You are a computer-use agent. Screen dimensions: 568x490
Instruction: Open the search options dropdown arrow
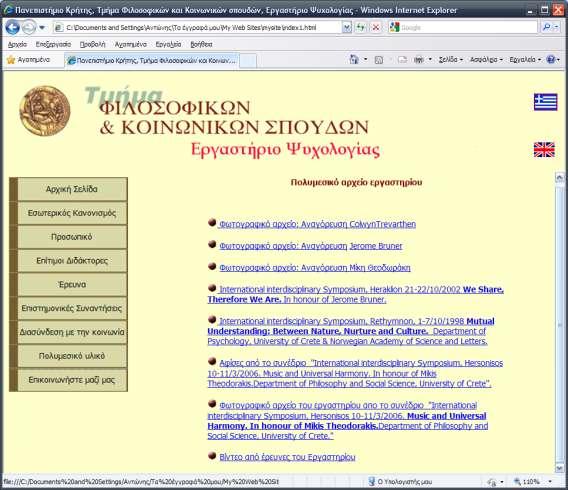click(556, 28)
